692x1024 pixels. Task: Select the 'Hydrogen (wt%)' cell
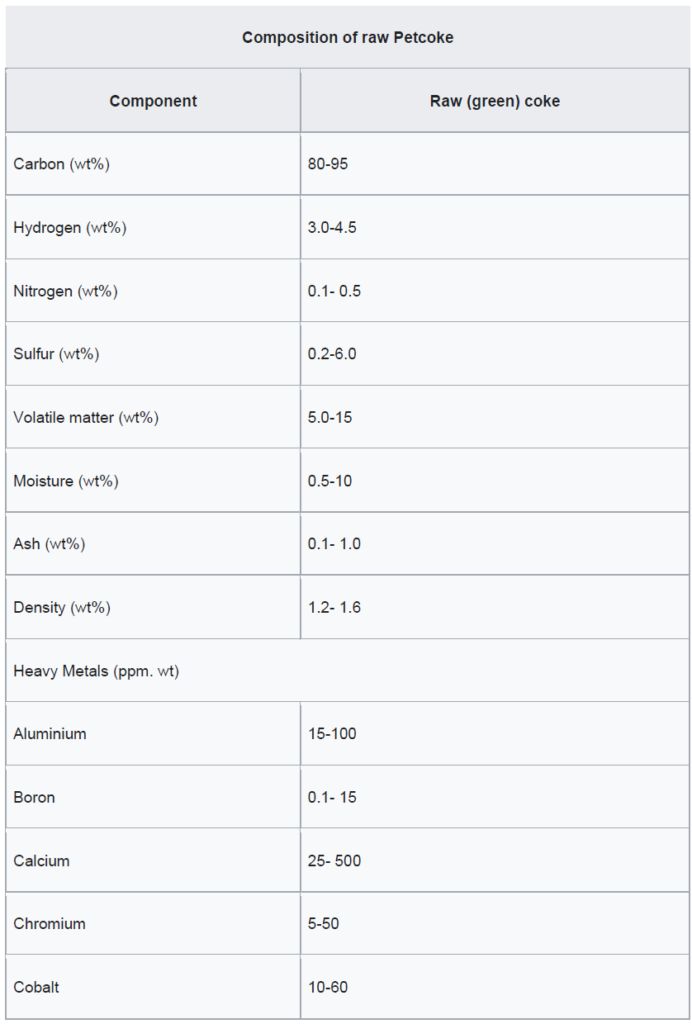tap(70, 228)
